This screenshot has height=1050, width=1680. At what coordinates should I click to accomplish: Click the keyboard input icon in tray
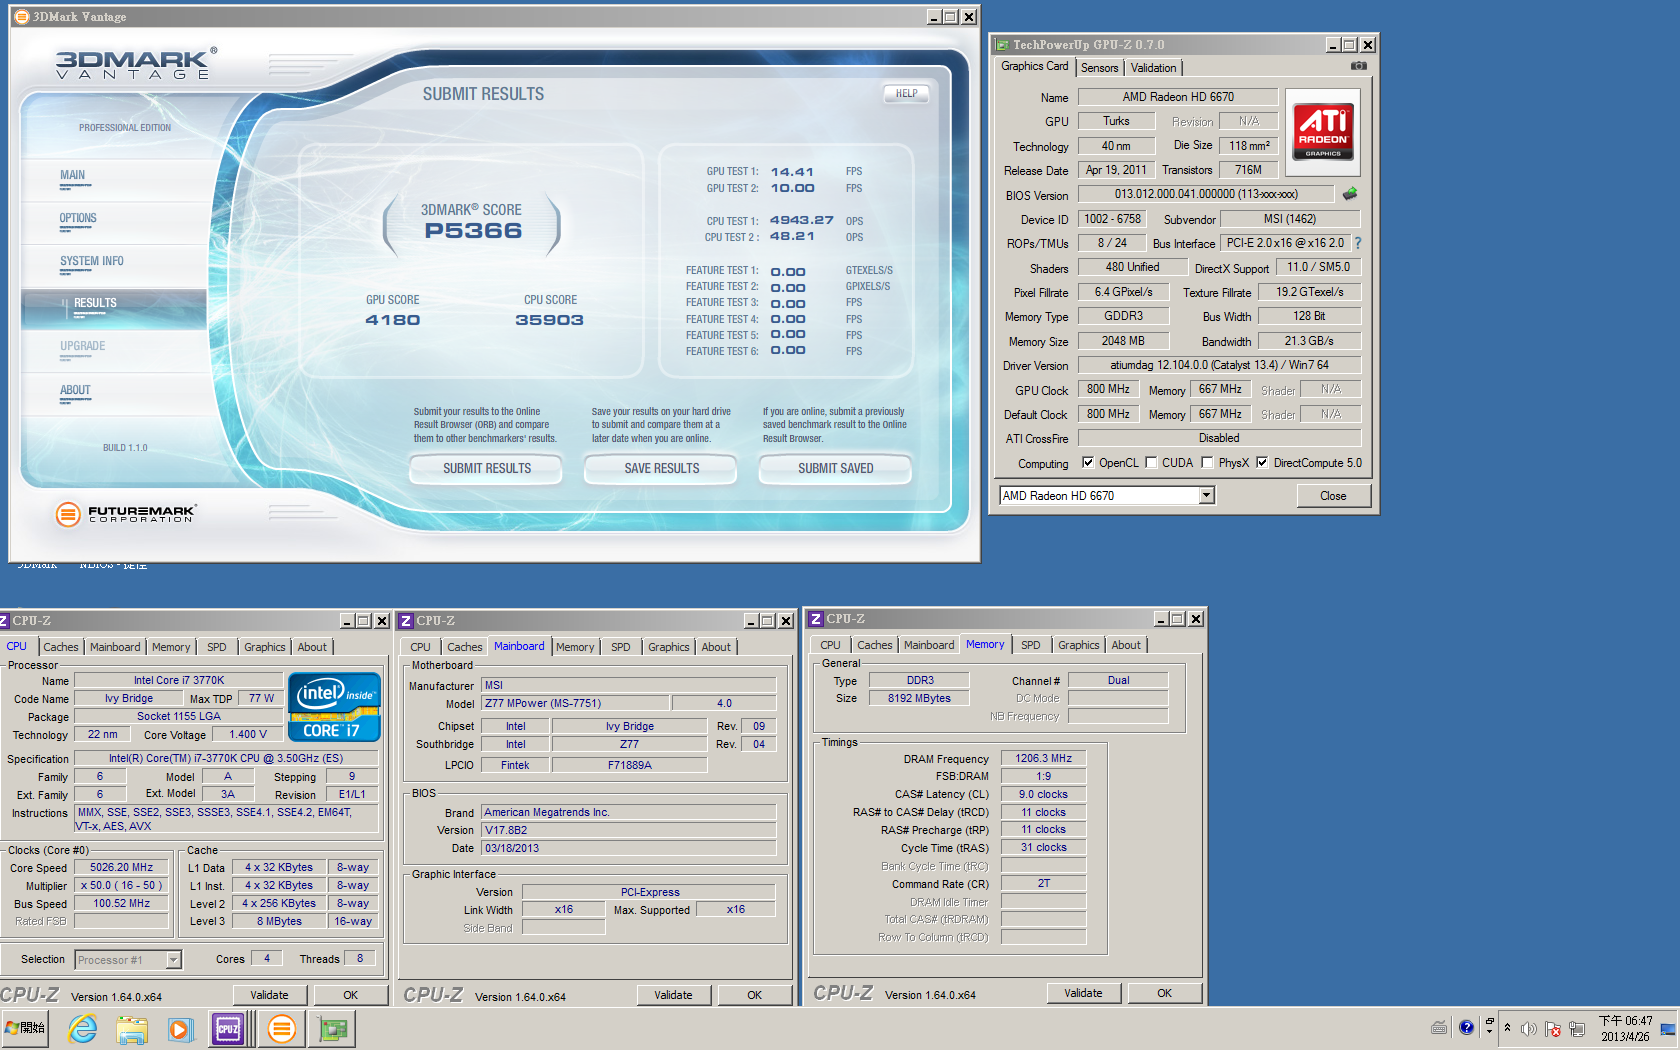(x=1439, y=1027)
